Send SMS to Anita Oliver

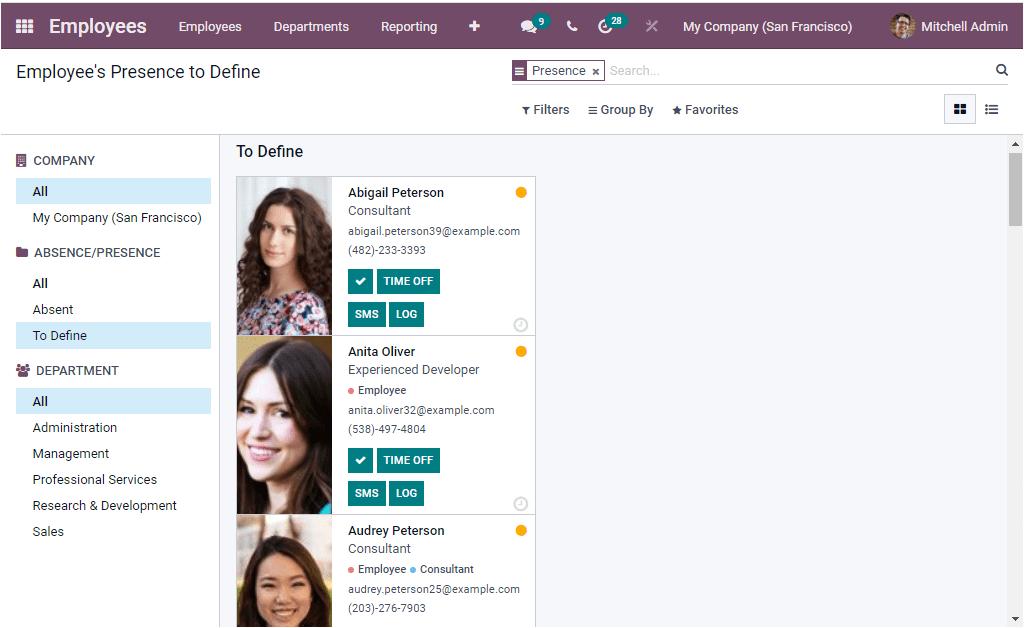click(366, 493)
